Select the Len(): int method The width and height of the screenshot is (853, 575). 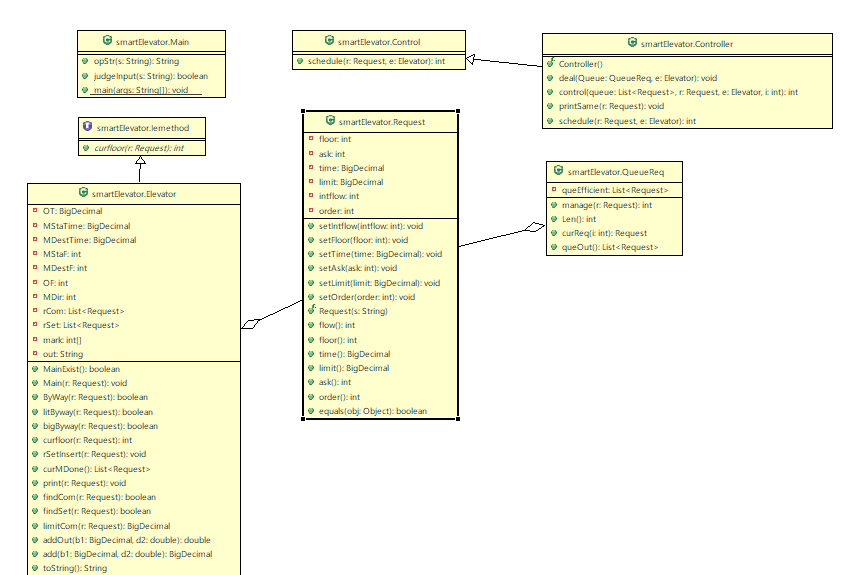(x=579, y=219)
